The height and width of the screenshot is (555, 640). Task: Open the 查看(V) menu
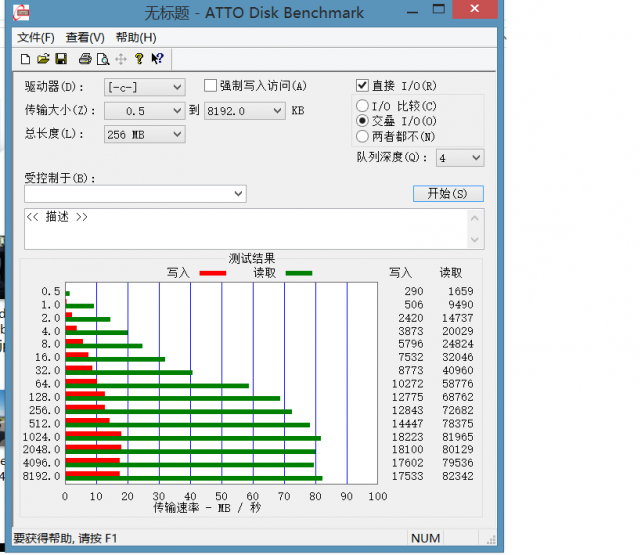(x=85, y=38)
